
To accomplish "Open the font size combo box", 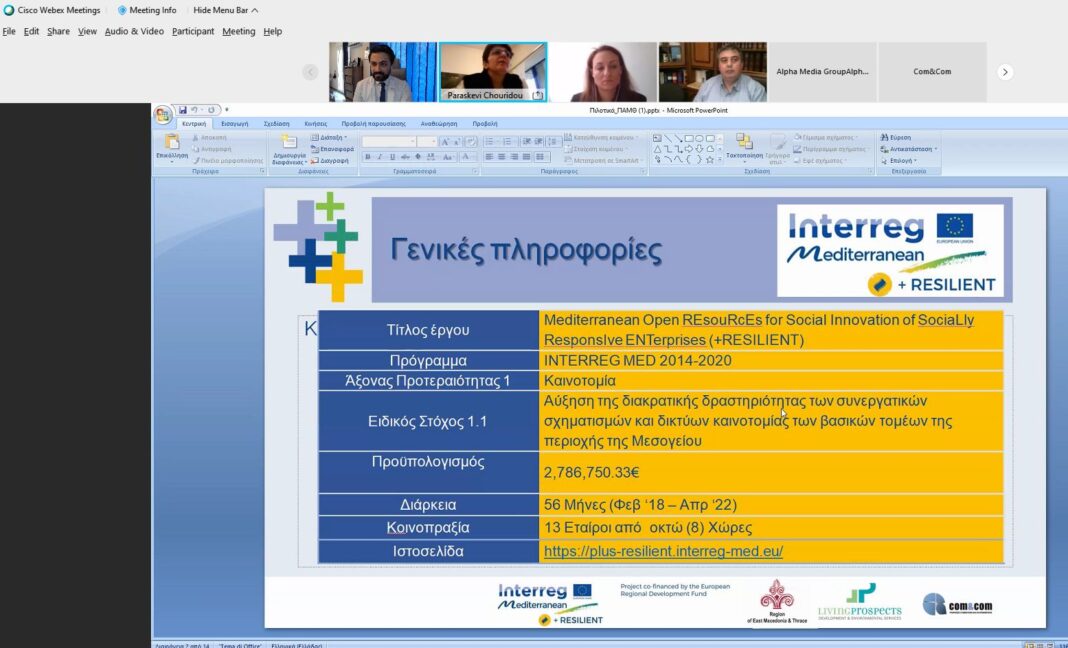I will pos(427,142).
